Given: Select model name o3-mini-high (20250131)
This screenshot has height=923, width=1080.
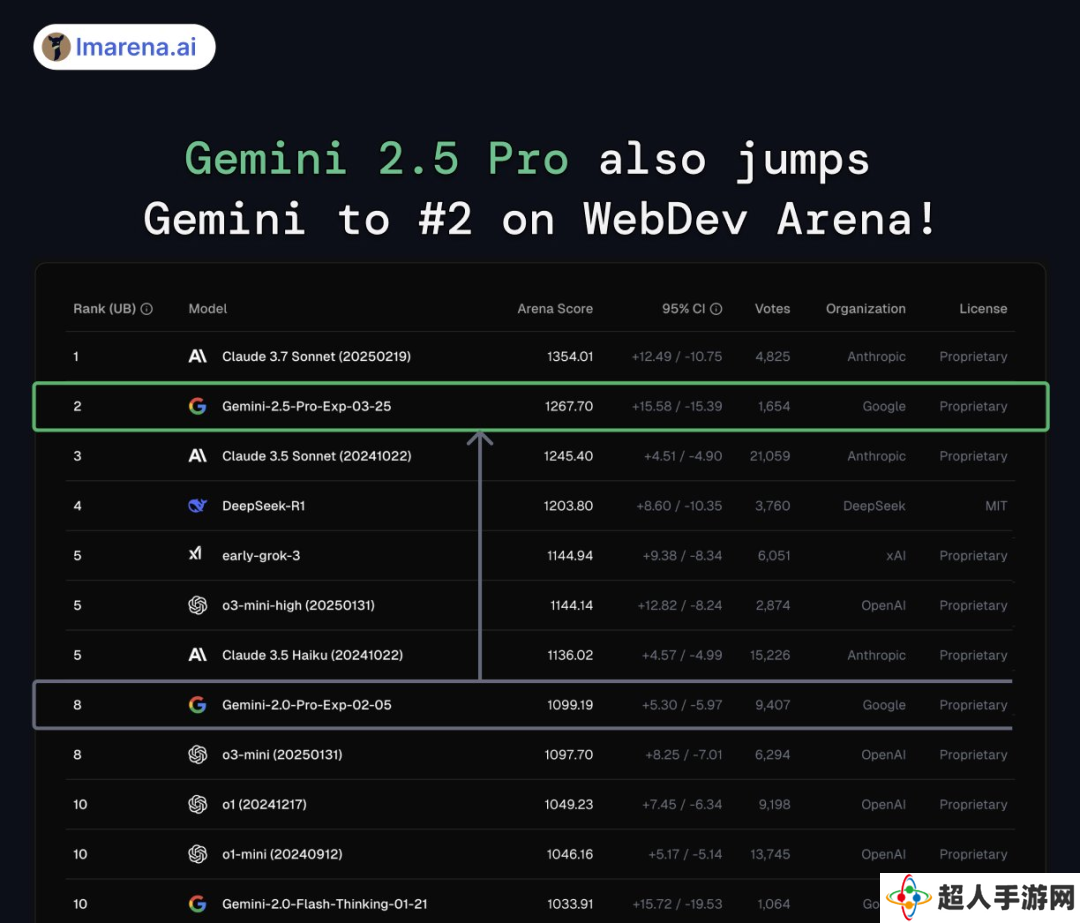Looking at the screenshot, I should click(x=298, y=605).
